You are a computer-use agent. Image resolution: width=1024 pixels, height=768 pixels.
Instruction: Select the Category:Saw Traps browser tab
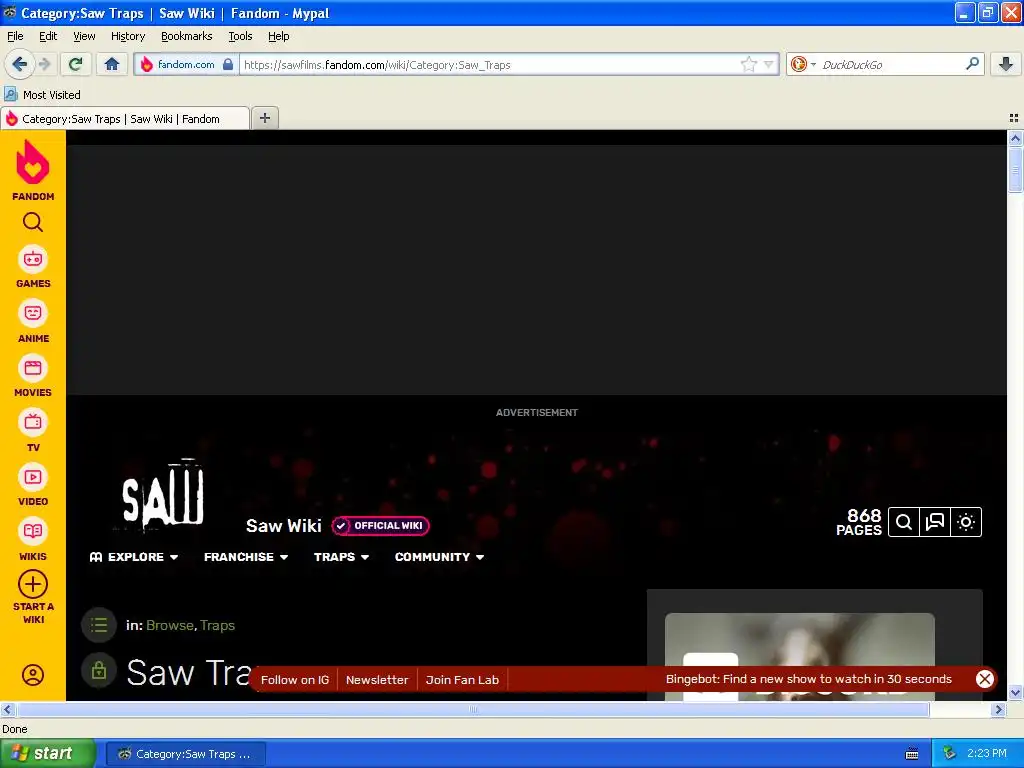(x=125, y=119)
